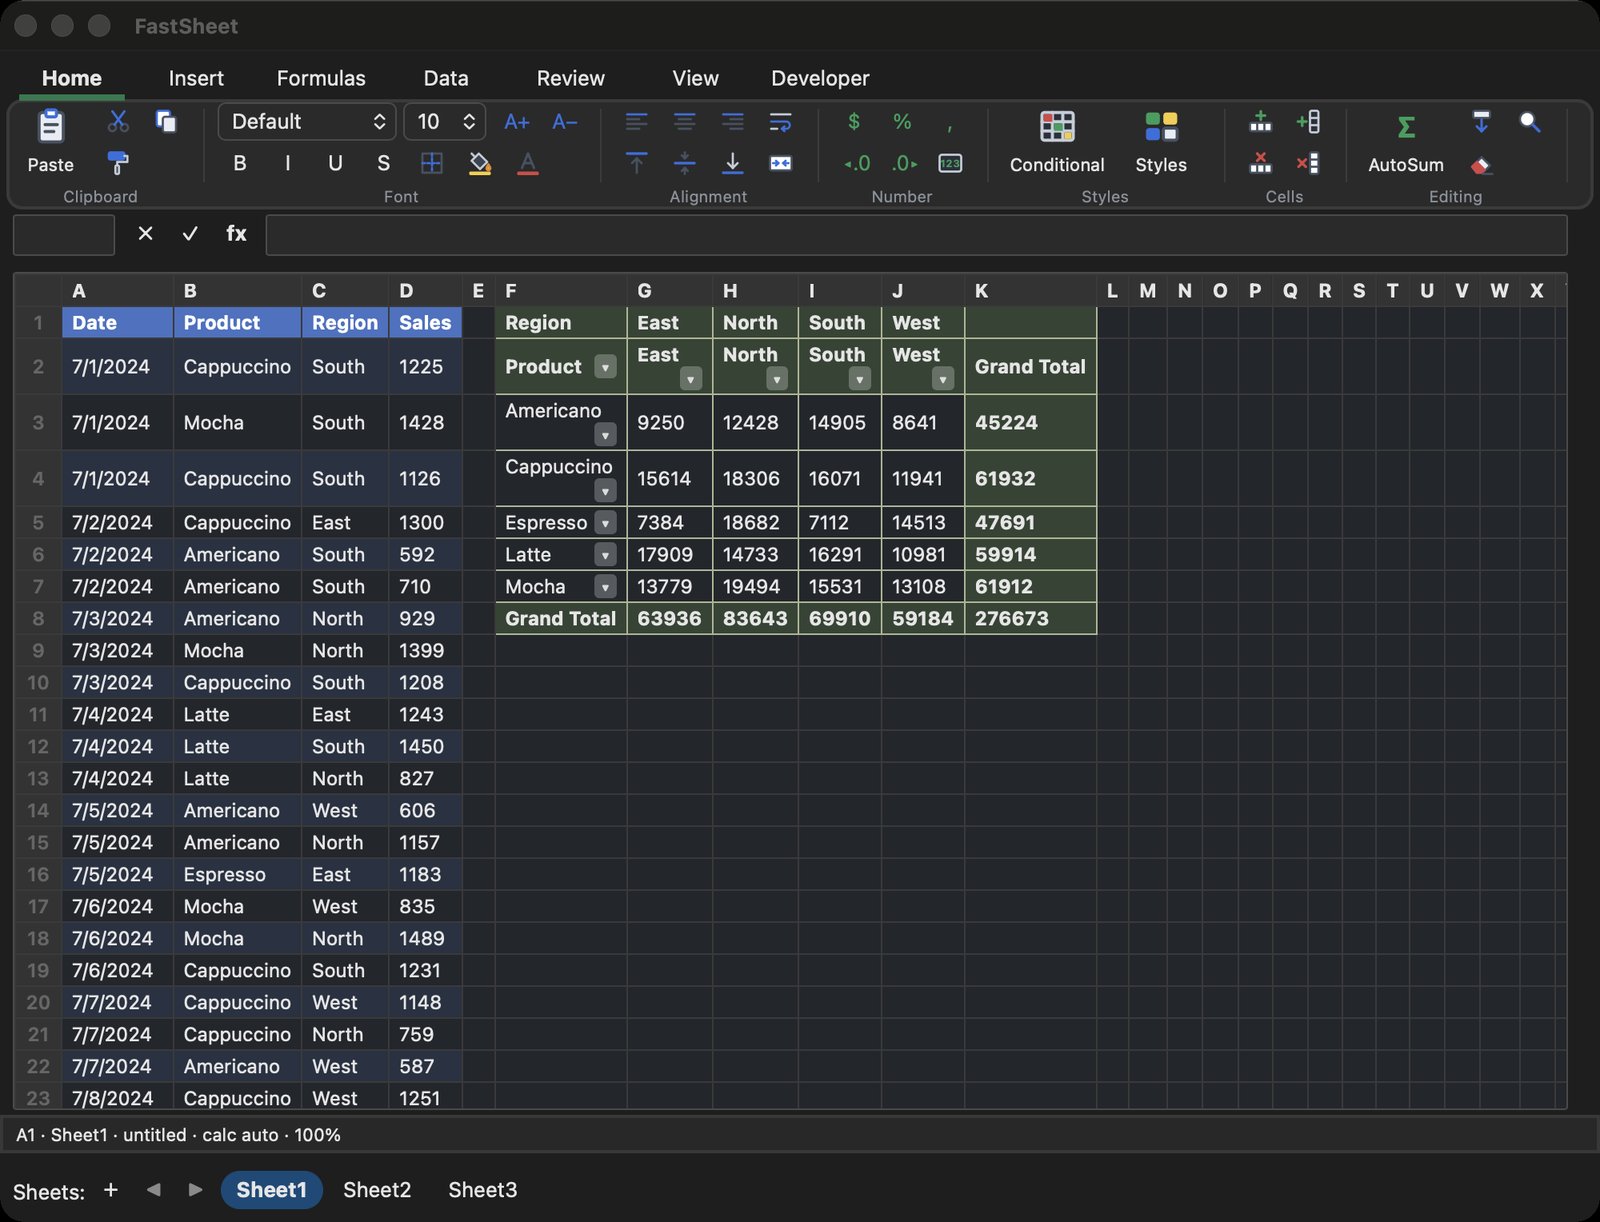
Task: Toggle Strikethrough formatting
Action: click(384, 163)
